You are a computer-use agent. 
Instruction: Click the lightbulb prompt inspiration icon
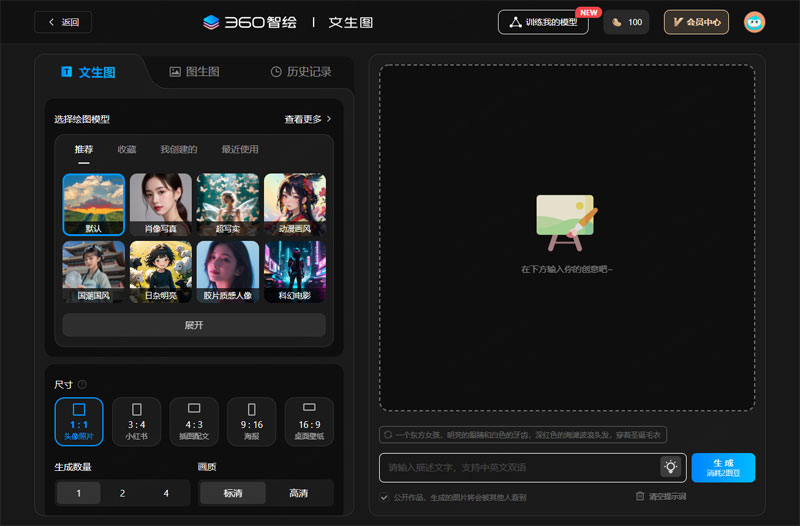coord(670,467)
